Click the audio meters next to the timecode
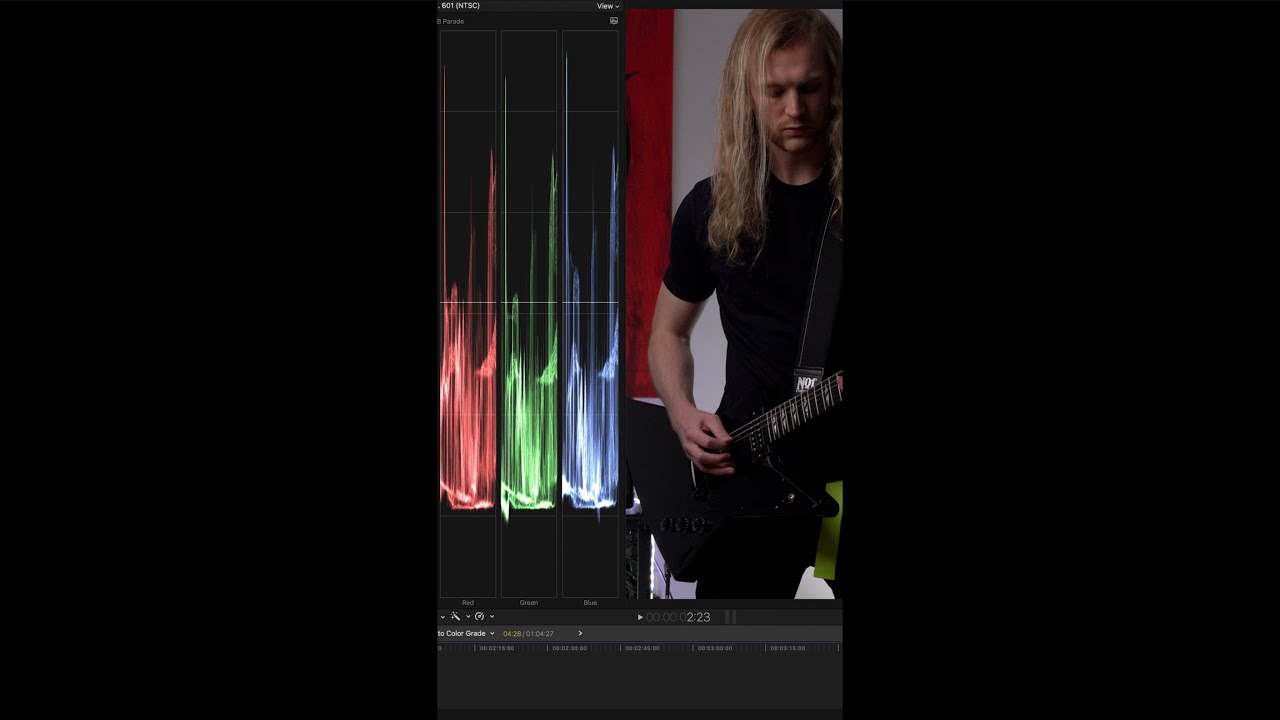 tap(730, 617)
